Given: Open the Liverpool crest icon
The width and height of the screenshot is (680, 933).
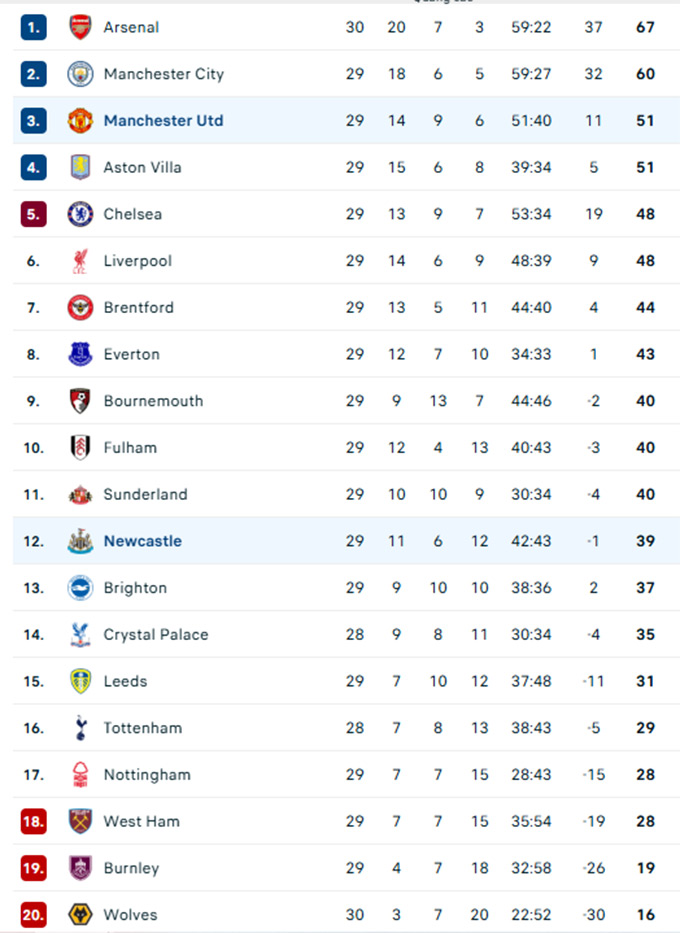Looking at the screenshot, I should (x=80, y=261).
